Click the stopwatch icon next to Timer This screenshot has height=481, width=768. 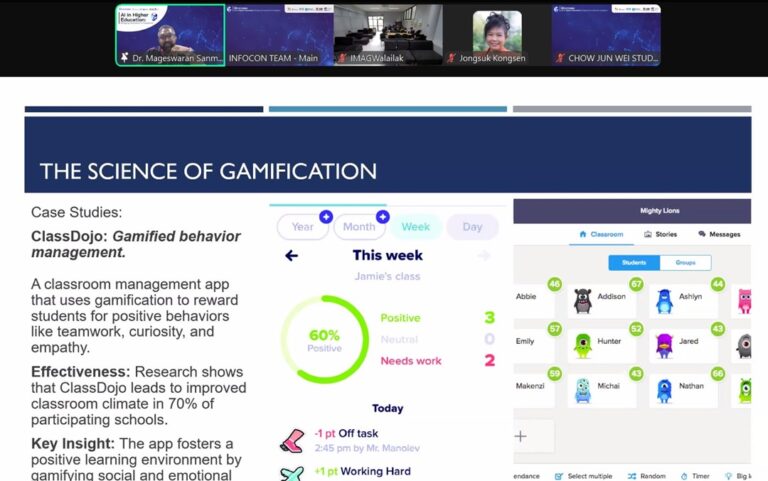click(x=684, y=476)
